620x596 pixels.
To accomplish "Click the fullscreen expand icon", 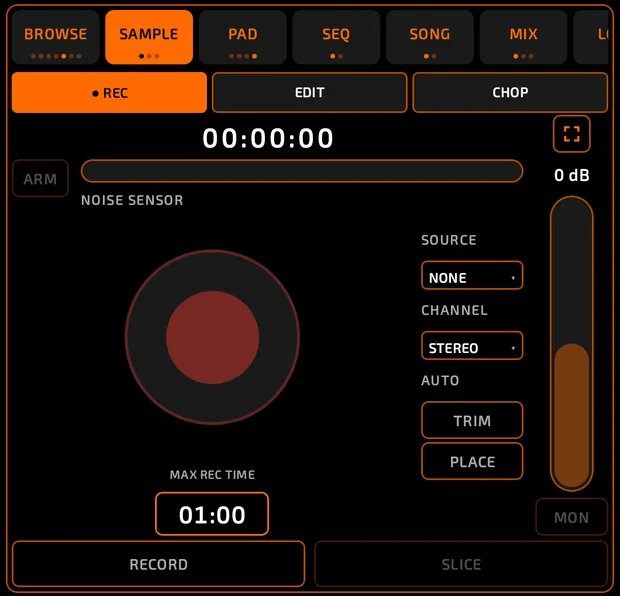I will pyautogui.click(x=571, y=134).
